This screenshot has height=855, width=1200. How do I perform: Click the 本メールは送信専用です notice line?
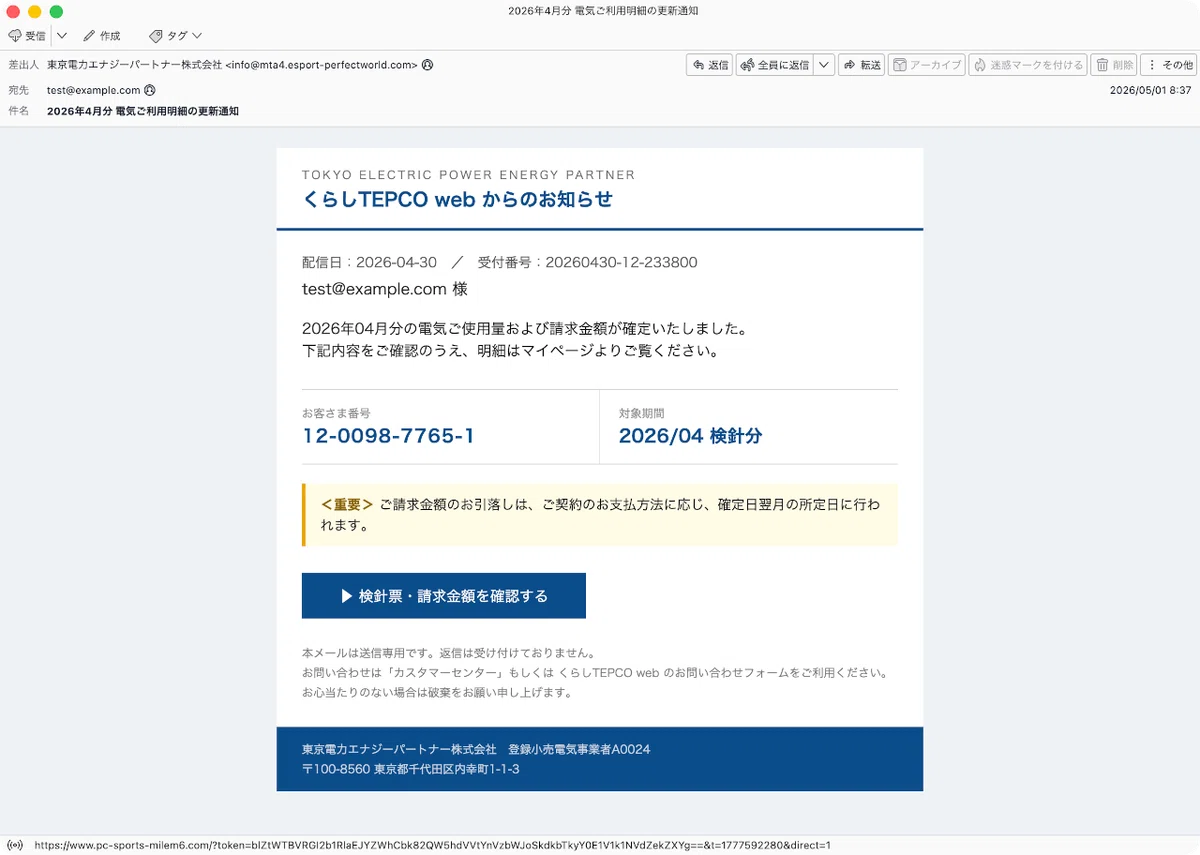pyautogui.click(x=449, y=653)
